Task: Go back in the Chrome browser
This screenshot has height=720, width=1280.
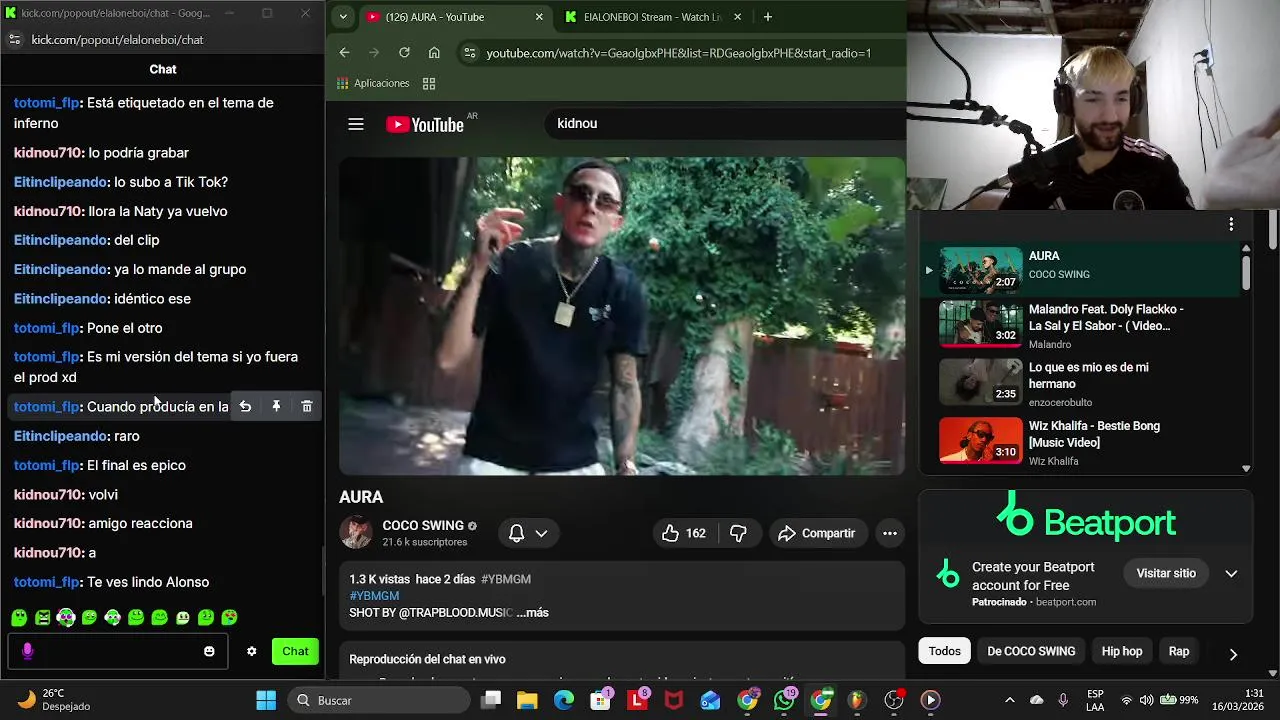Action: click(x=344, y=53)
